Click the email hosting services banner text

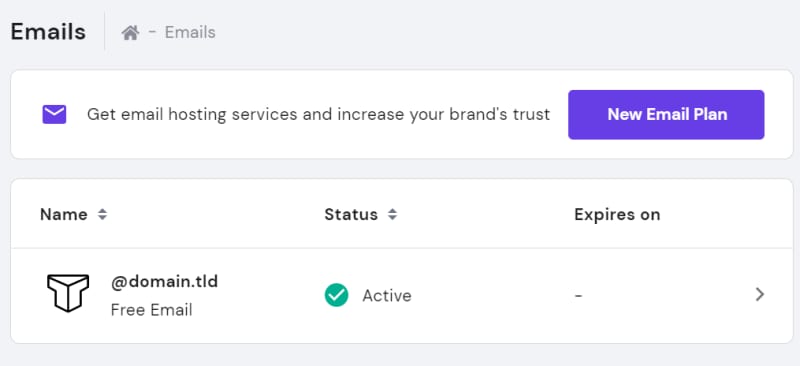pyautogui.click(x=318, y=114)
